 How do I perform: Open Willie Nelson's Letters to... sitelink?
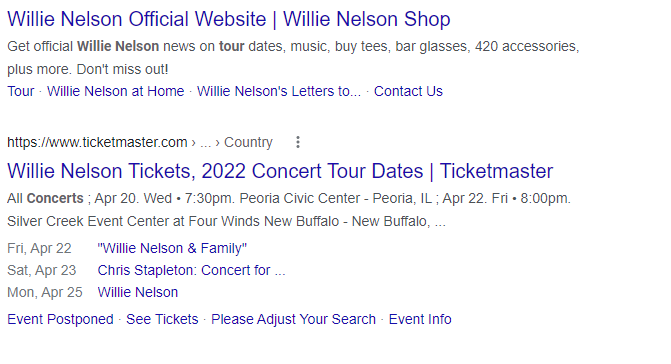pos(279,91)
